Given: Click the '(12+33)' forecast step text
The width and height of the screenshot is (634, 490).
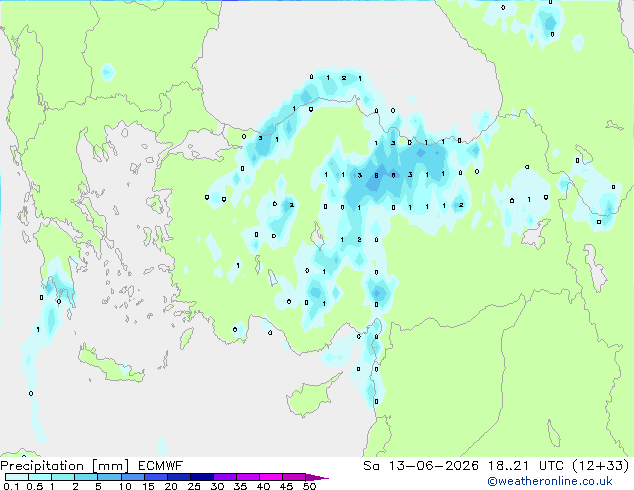Looking at the screenshot, I should tap(601, 465).
